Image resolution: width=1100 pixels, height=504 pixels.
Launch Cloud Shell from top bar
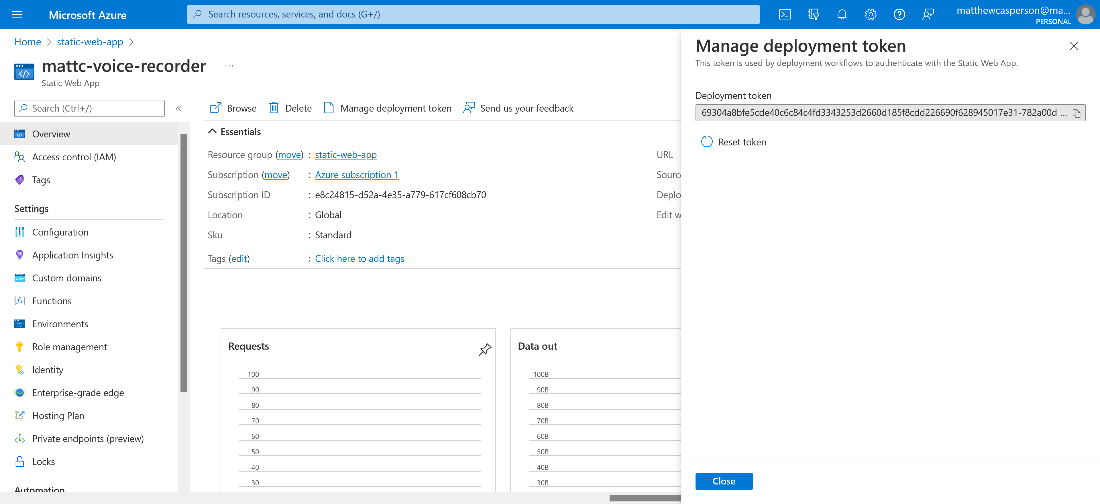[786, 14]
